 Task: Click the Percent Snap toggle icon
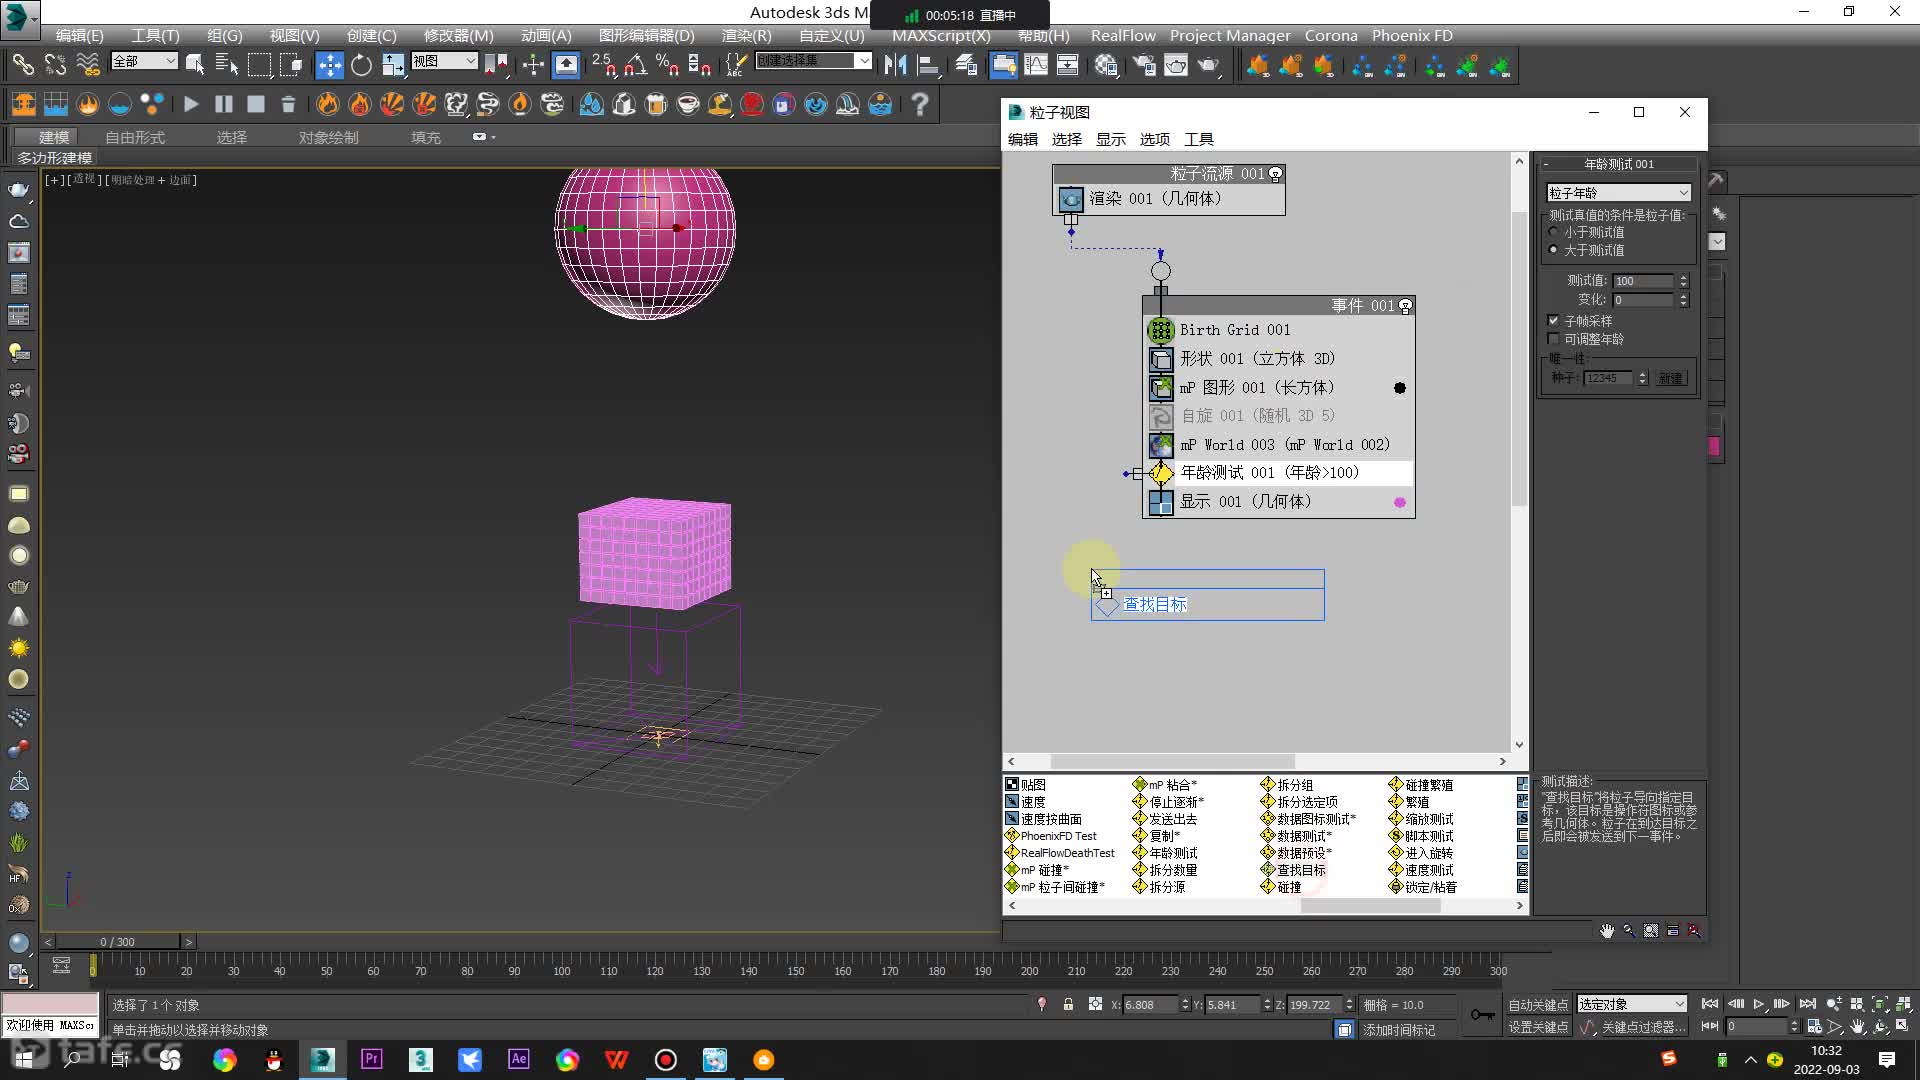[667, 65]
